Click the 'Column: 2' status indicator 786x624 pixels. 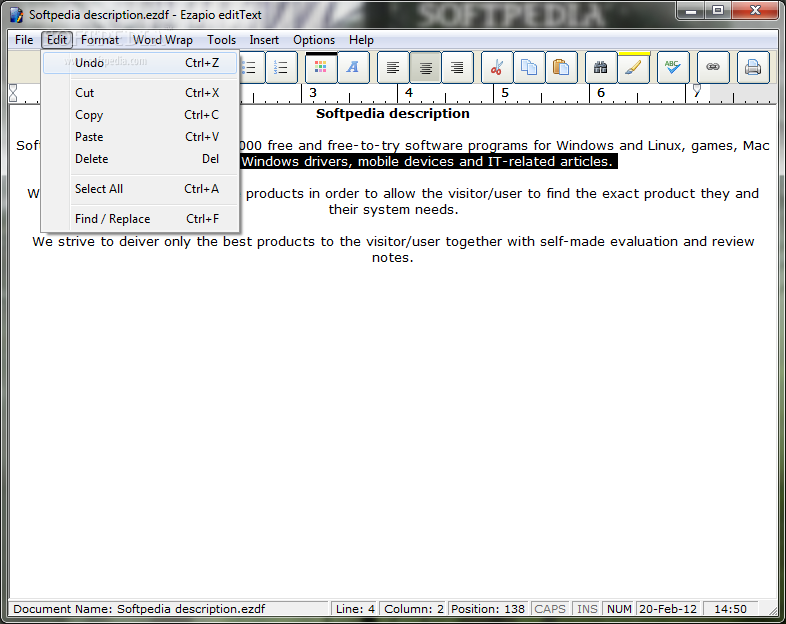click(x=414, y=609)
